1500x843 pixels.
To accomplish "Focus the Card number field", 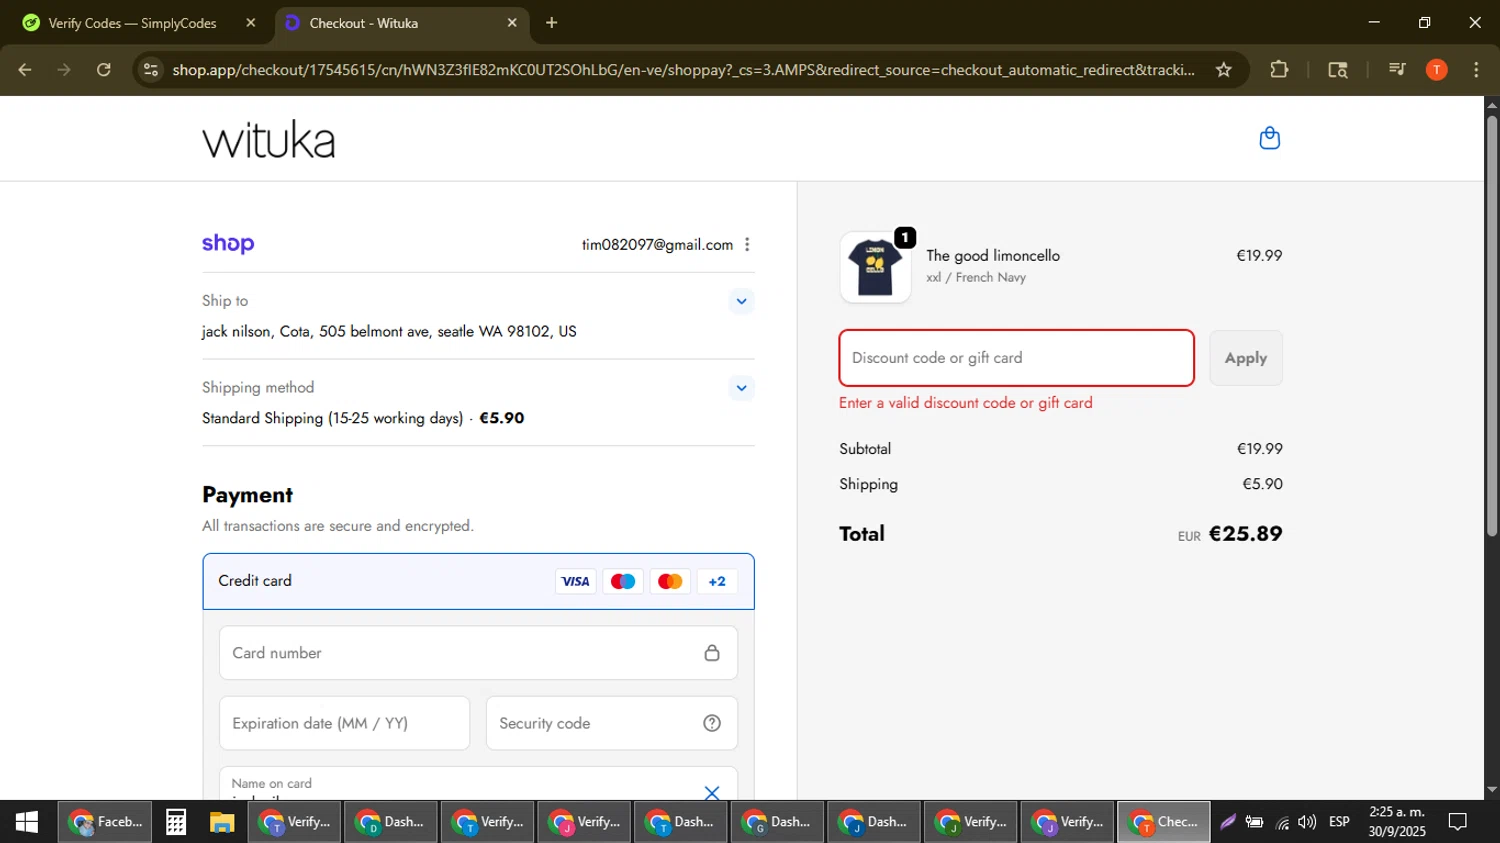I will (478, 653).
